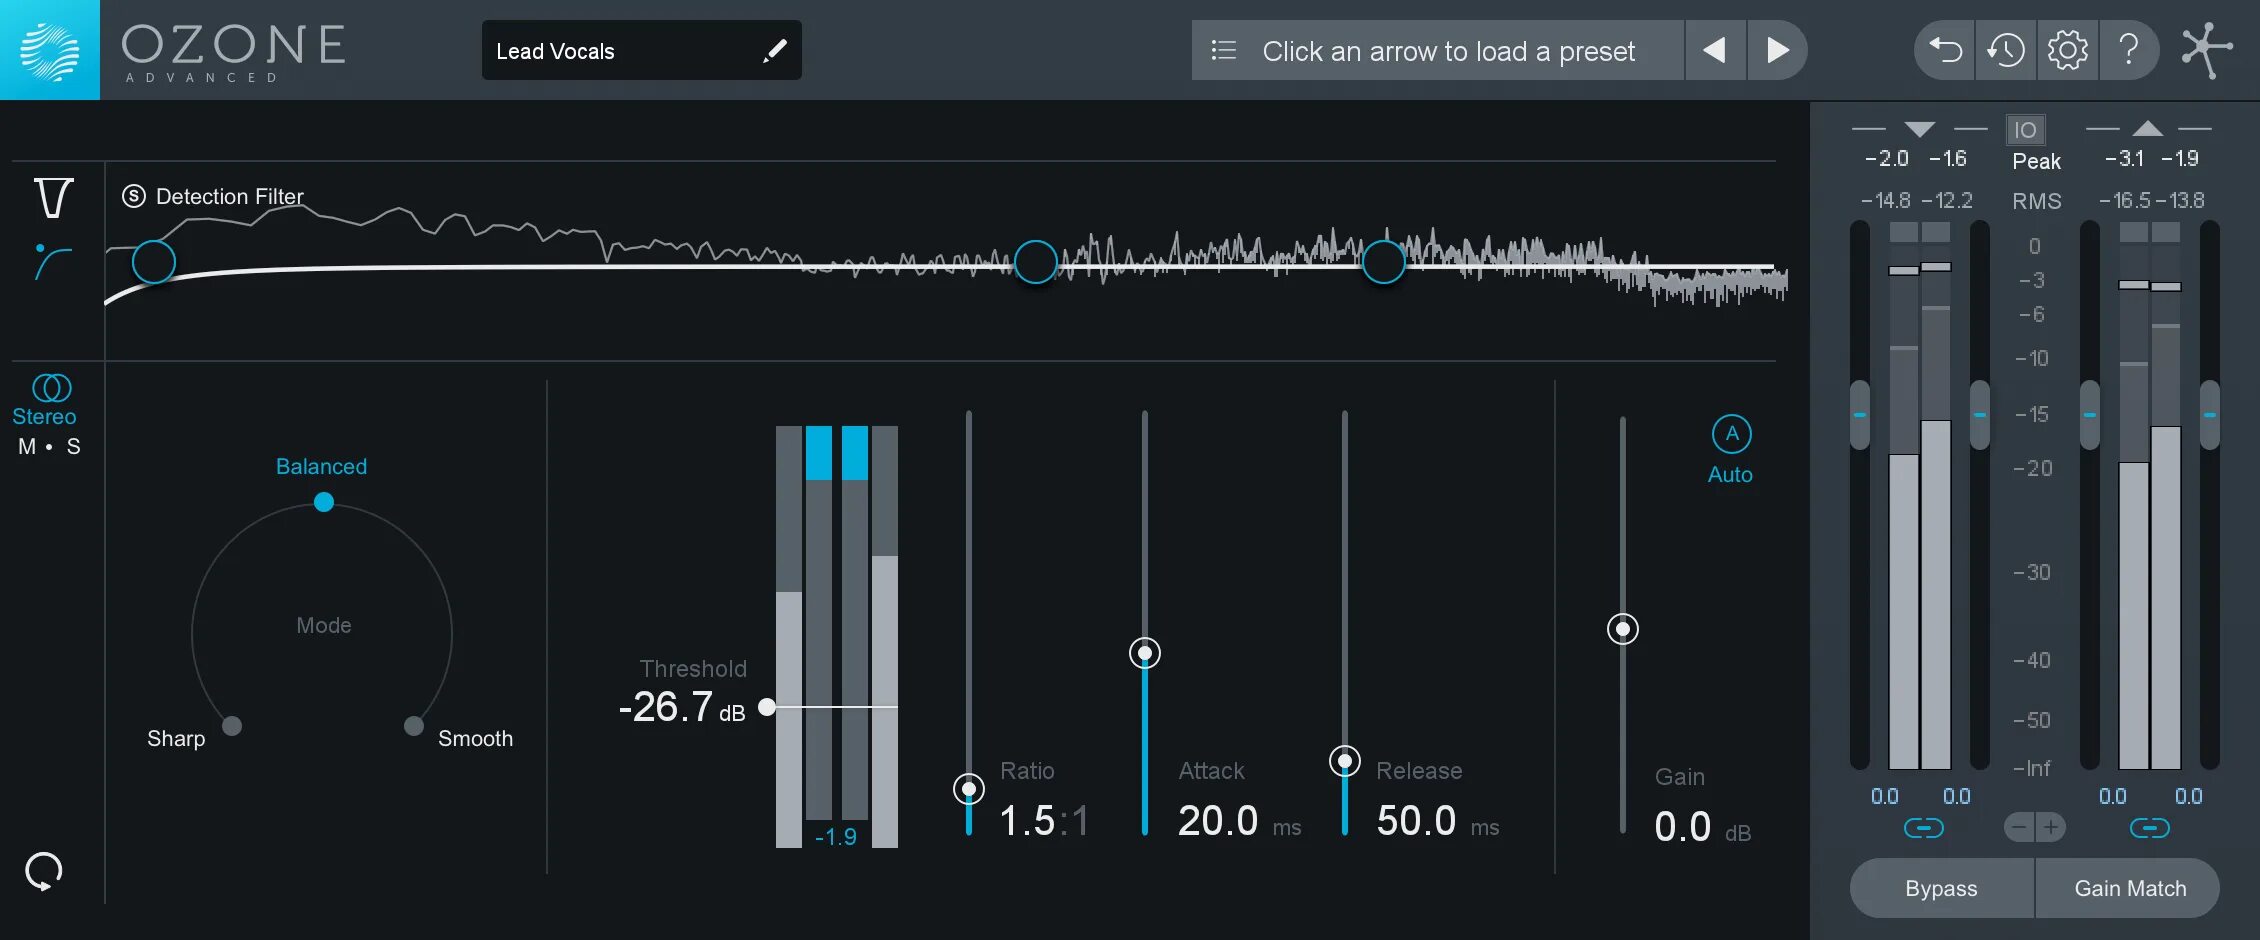Open settings with the gear icon
The image size is (2260, 940).
tap(2067, 49)
